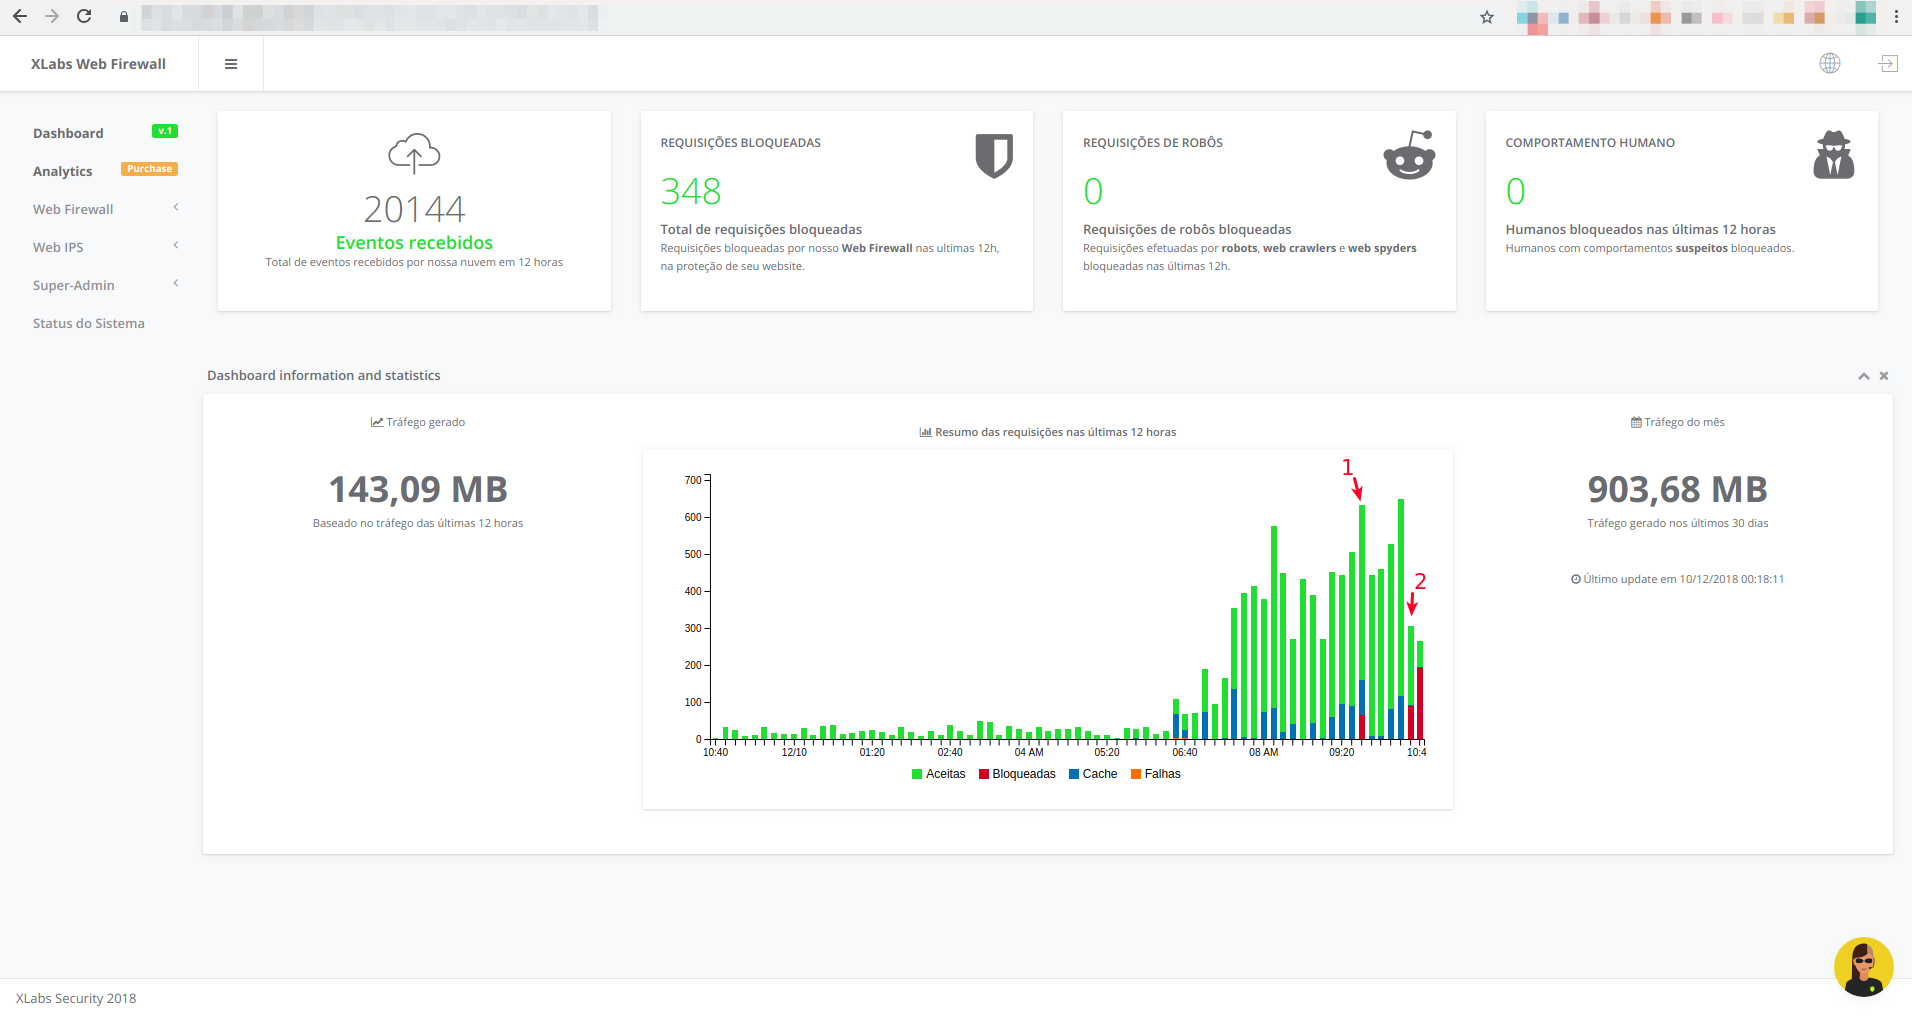
Task: Toggle the Aceitas green legend swatch
Action: click(917, 774)
